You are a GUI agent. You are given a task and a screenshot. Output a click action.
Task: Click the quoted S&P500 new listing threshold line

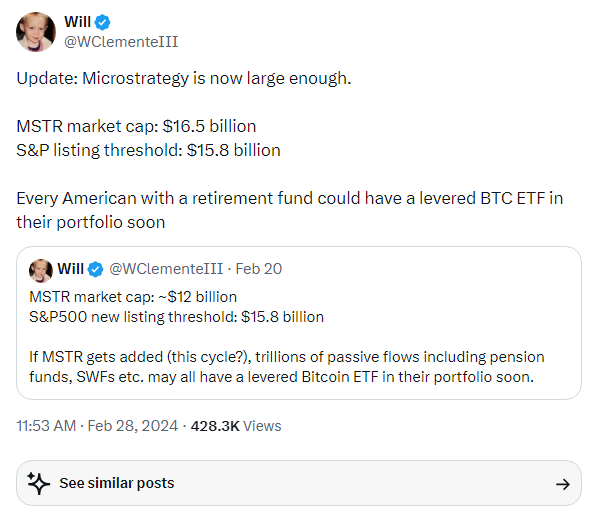[177, 317]
